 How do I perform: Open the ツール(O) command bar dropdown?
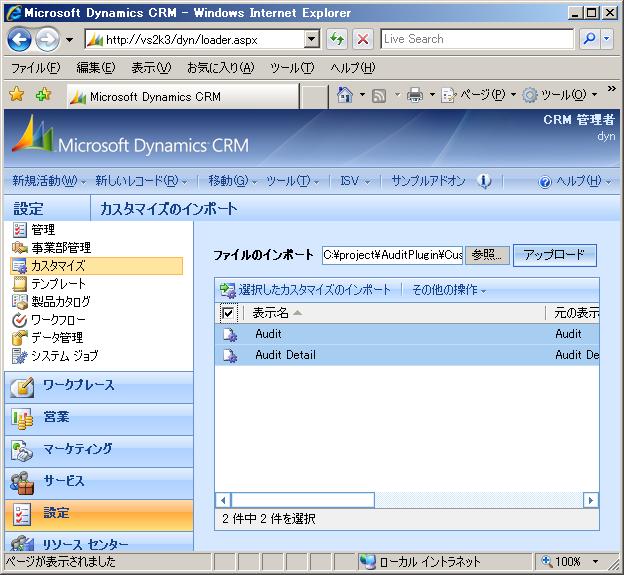(x=594, y=95)
